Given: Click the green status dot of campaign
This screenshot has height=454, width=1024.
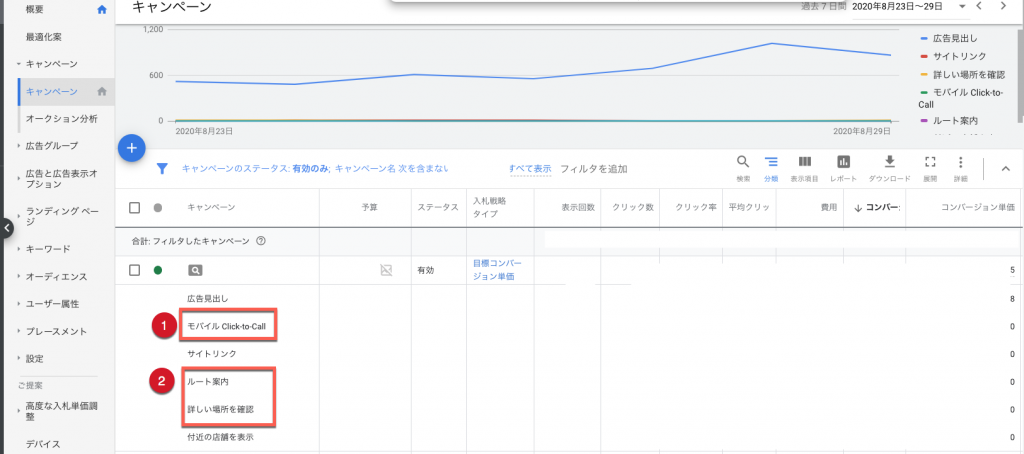Looking at the screenshot, I should tap(157, 270).
